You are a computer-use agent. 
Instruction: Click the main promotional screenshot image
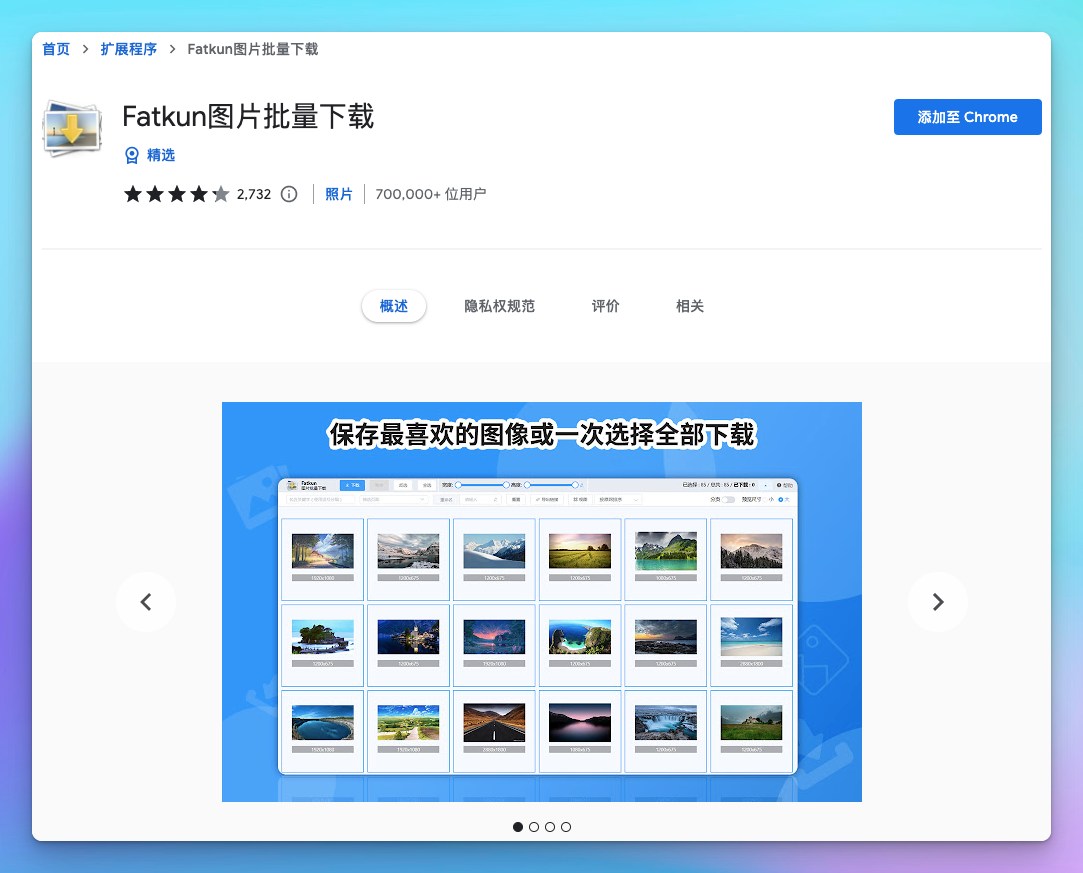click(x=542, y=602)
